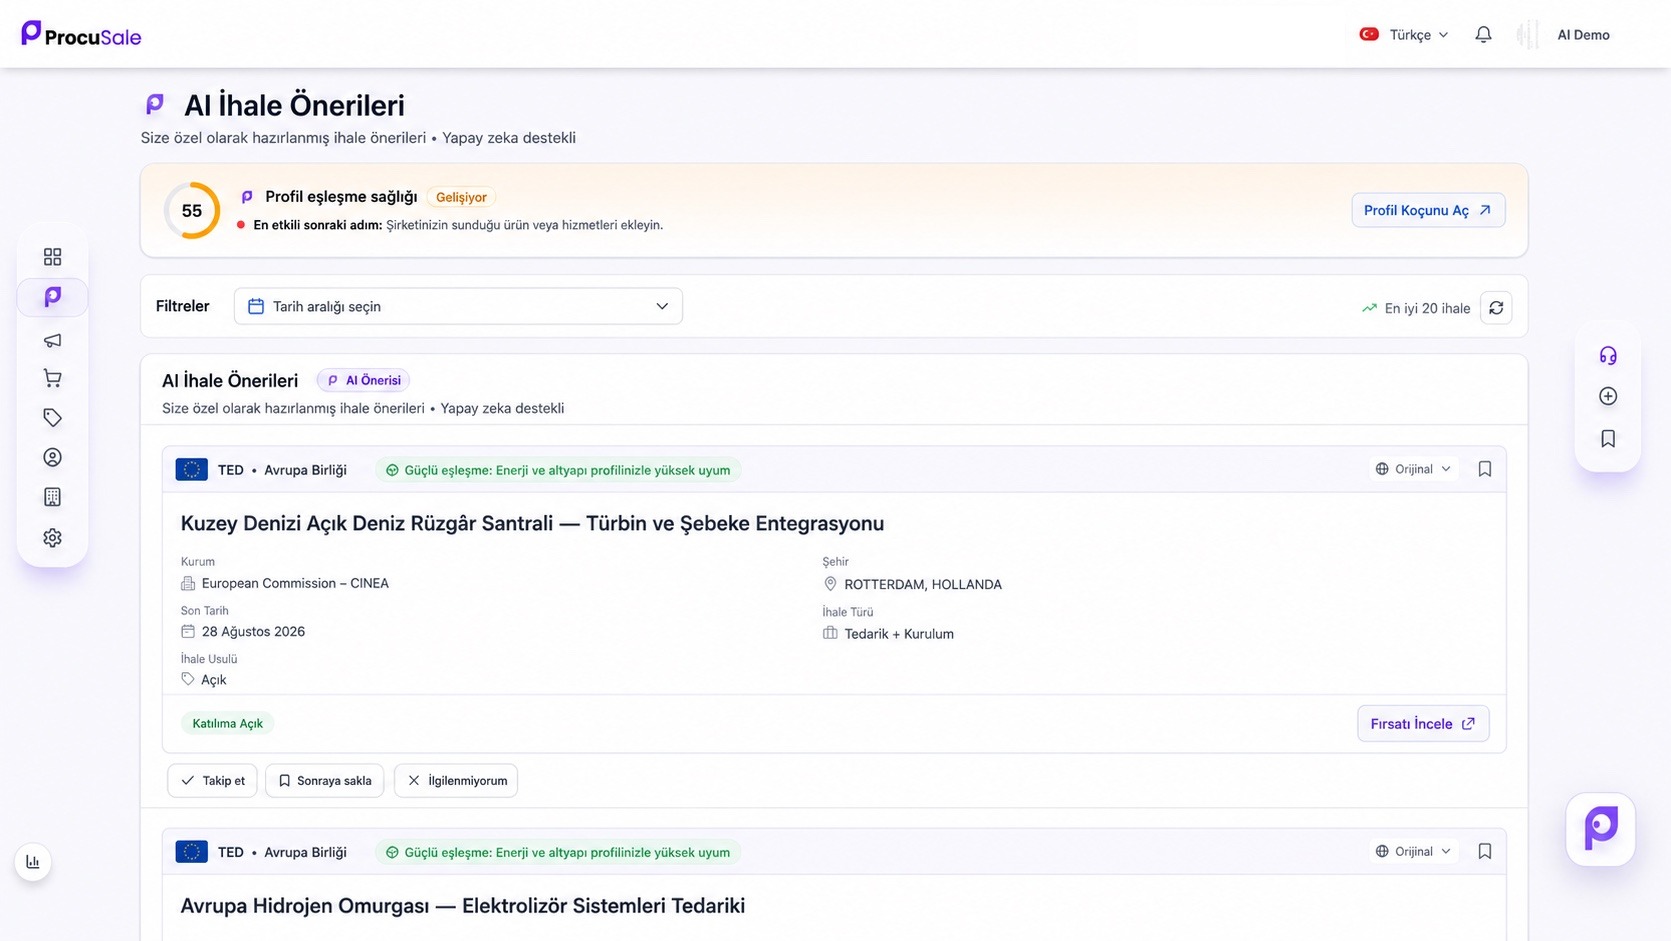Click the headset support icon

click(1608, 355)
